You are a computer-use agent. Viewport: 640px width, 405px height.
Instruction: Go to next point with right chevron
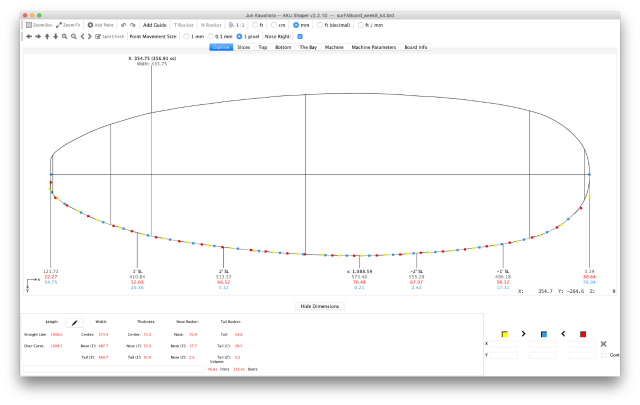coord(89,36)
